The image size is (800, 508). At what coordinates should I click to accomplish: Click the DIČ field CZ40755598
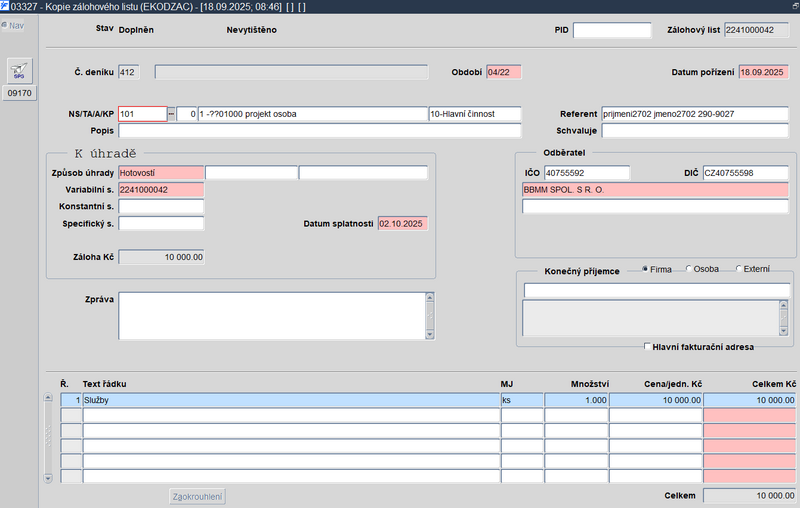click(745, 173)
